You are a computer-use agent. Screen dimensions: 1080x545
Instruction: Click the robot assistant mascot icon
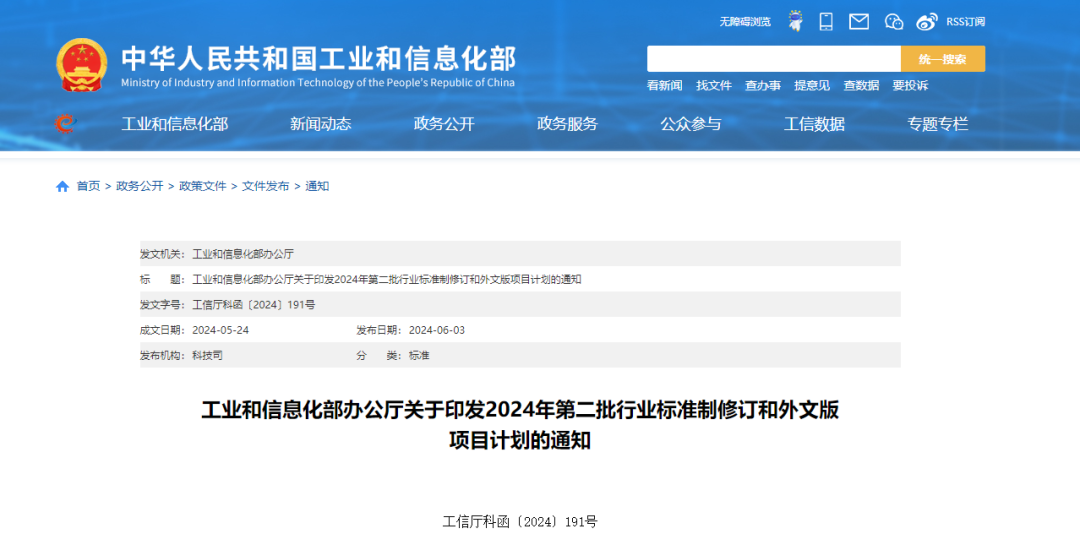pyautogui.click(x=795, y=21)
